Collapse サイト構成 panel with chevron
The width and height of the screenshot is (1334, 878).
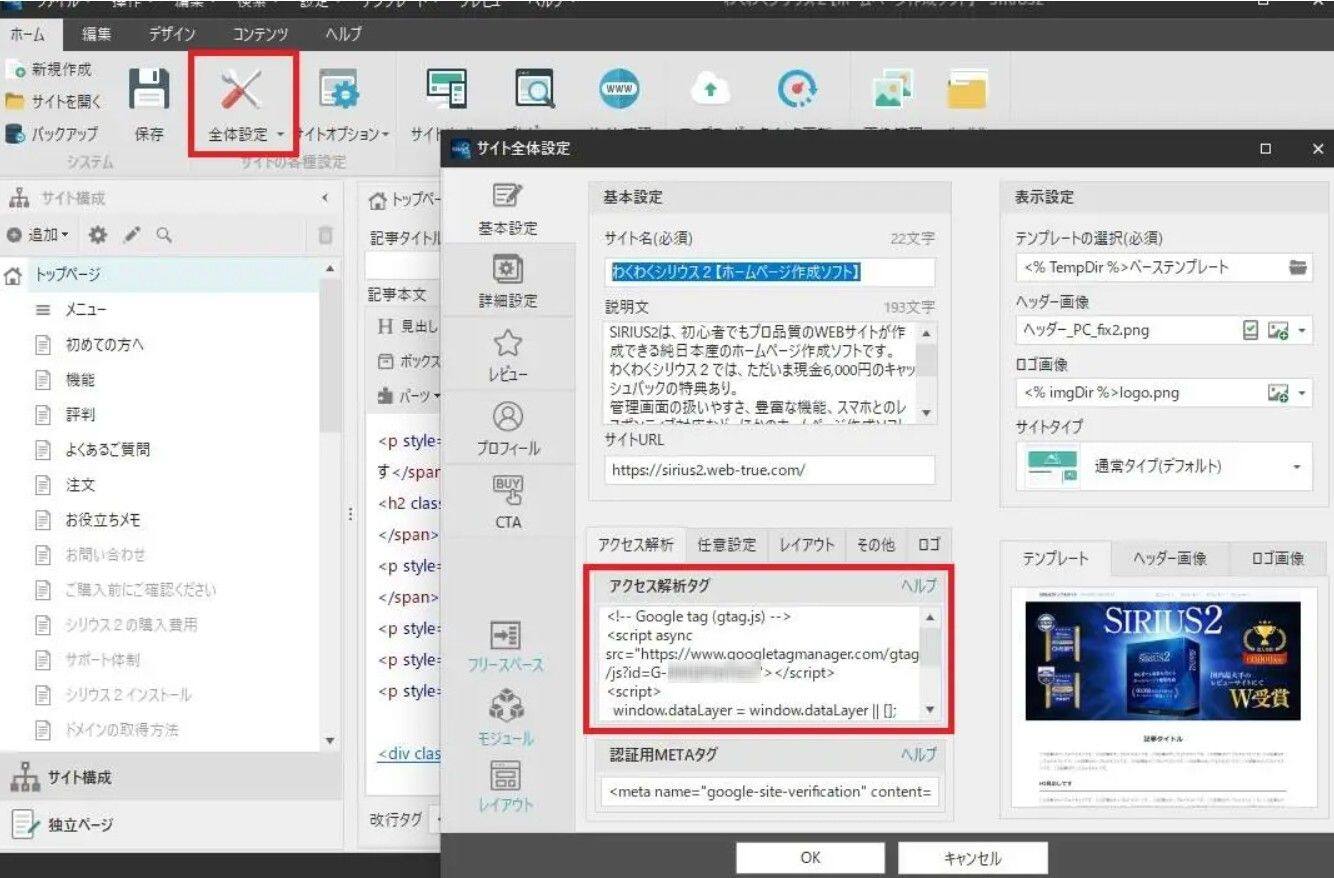click(324, 198)
